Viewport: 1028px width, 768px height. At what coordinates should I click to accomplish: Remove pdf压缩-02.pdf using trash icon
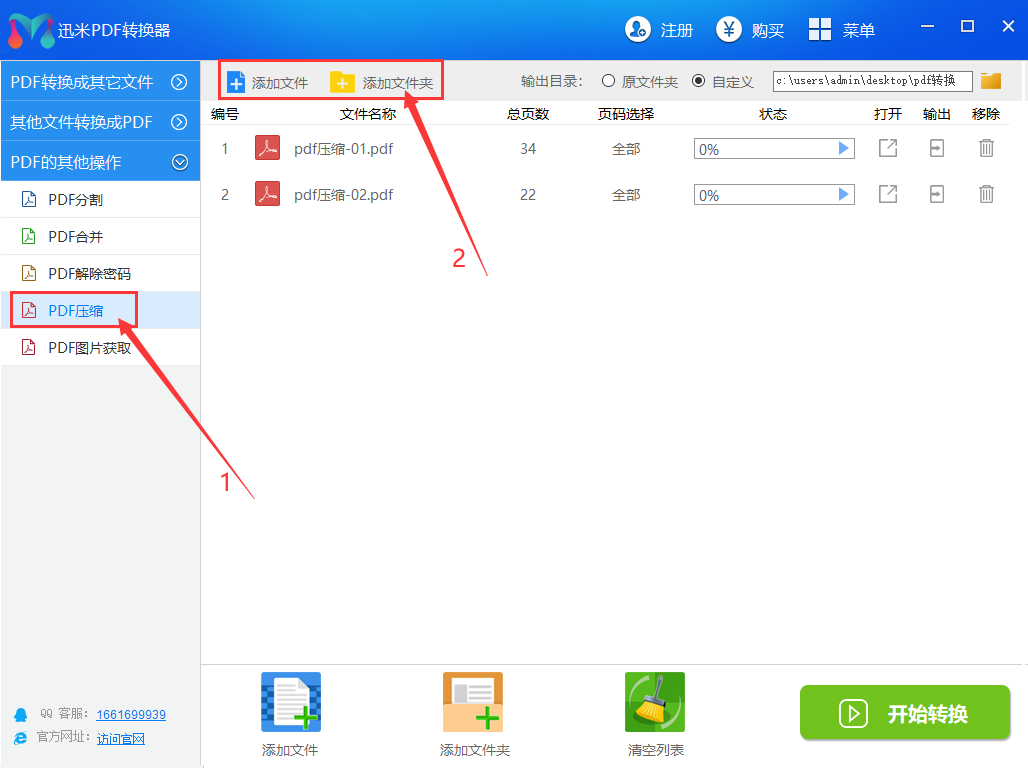click(986, 194)
